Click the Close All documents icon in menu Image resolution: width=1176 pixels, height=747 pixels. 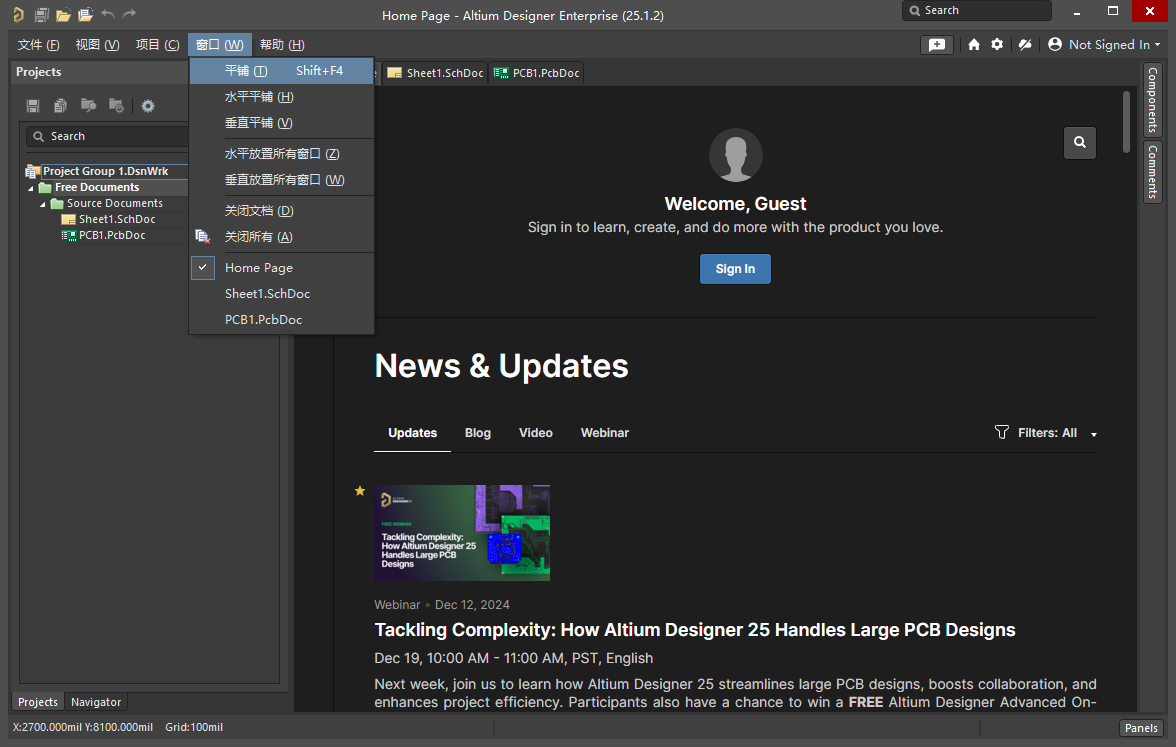[202, 237]
